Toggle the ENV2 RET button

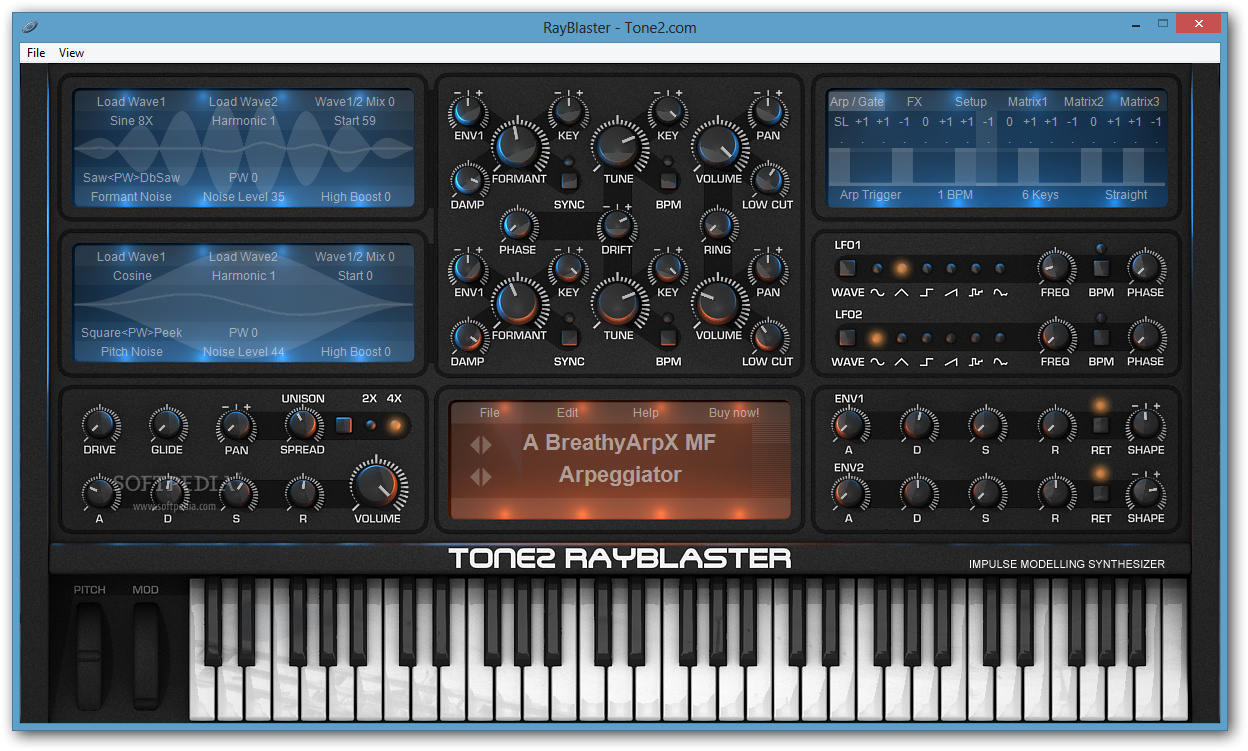pyautogui.click(x=1101, y=493)
